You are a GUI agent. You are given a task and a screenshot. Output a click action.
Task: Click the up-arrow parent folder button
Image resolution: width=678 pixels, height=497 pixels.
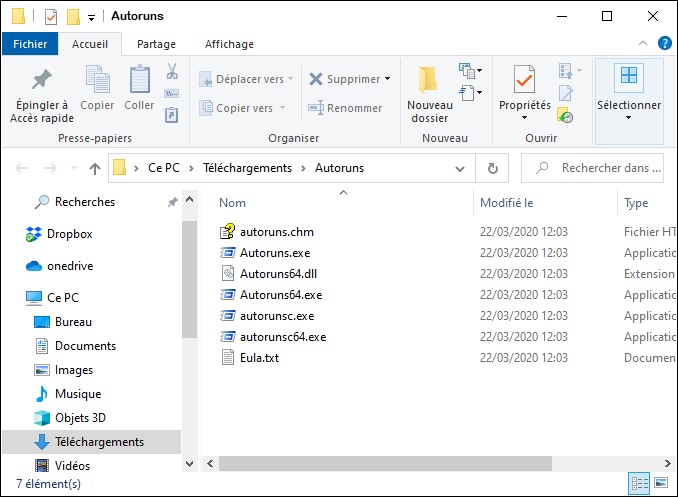(x=95, y=168)
